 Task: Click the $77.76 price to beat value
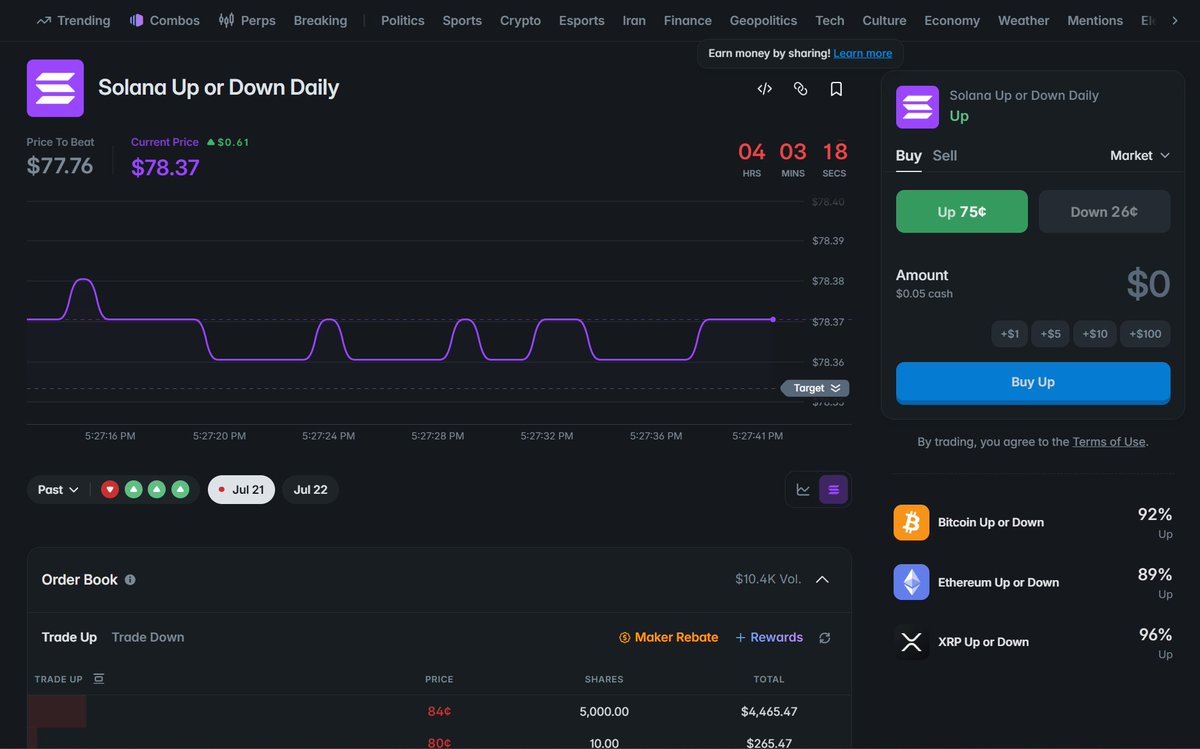pyautogui.click(x=60, y=166)
